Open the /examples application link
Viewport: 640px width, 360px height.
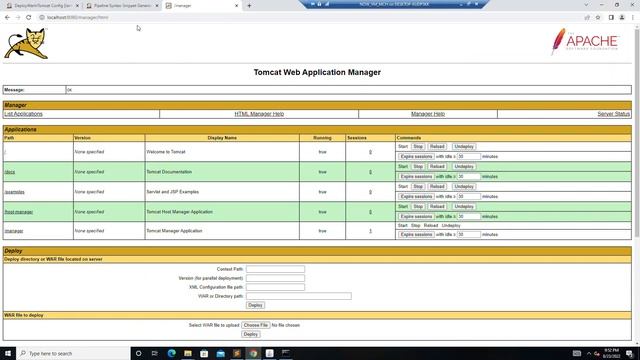(15, 192)
